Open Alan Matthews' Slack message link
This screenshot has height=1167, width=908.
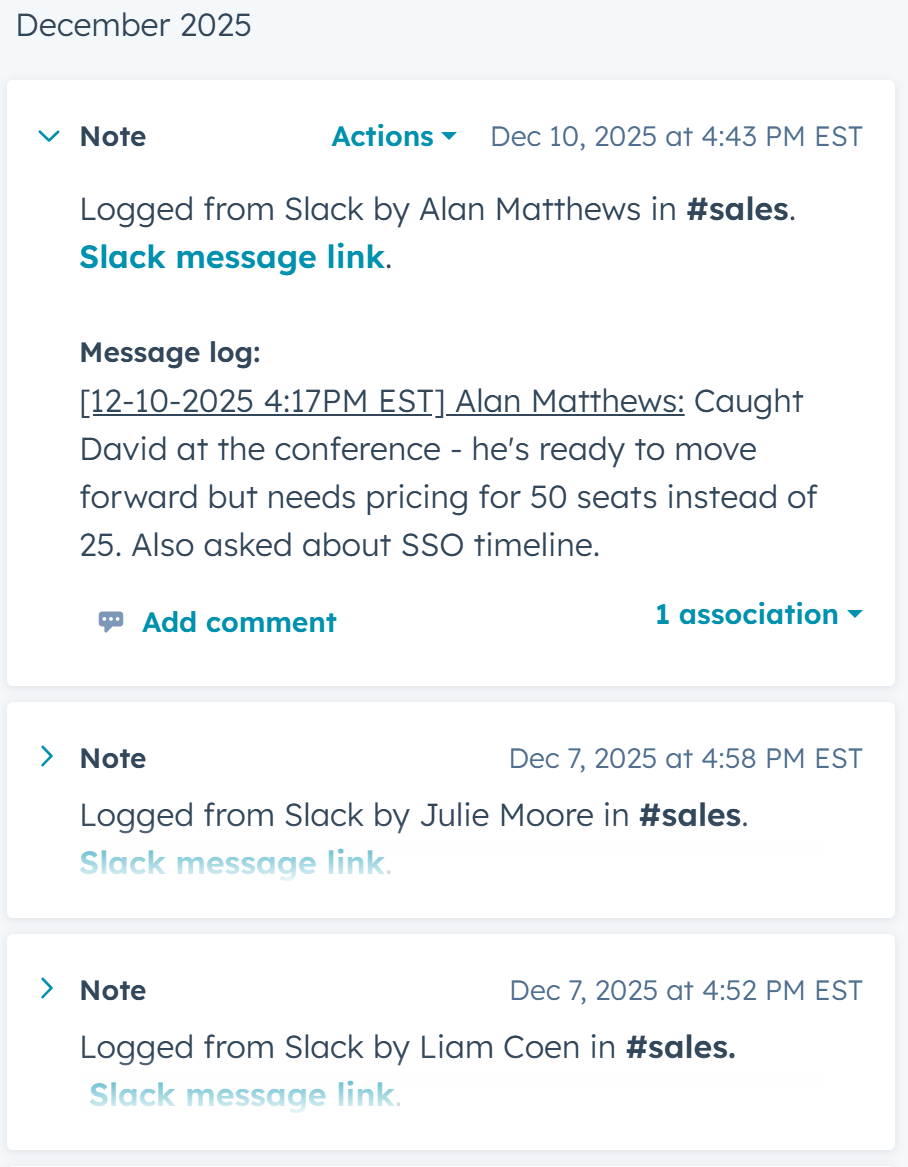tap(232, 257)
